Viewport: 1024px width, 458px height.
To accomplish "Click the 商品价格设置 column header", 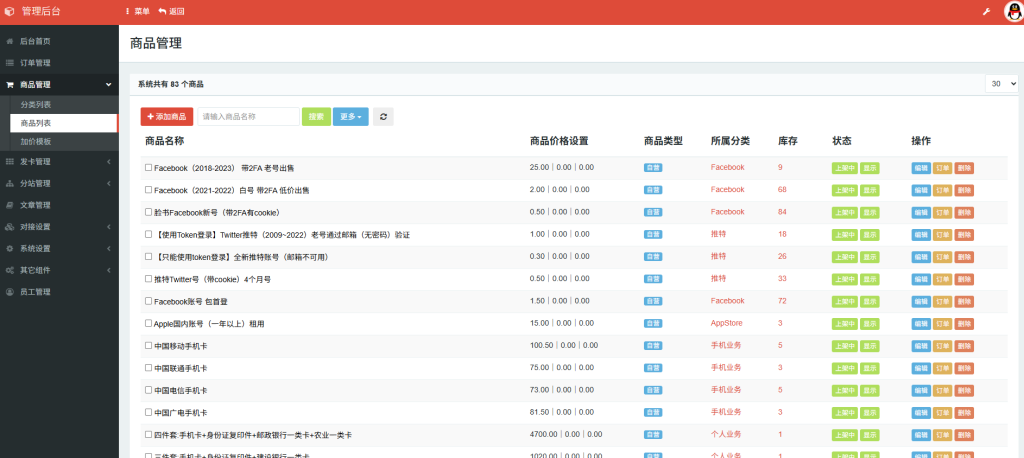I will (559, 140).
